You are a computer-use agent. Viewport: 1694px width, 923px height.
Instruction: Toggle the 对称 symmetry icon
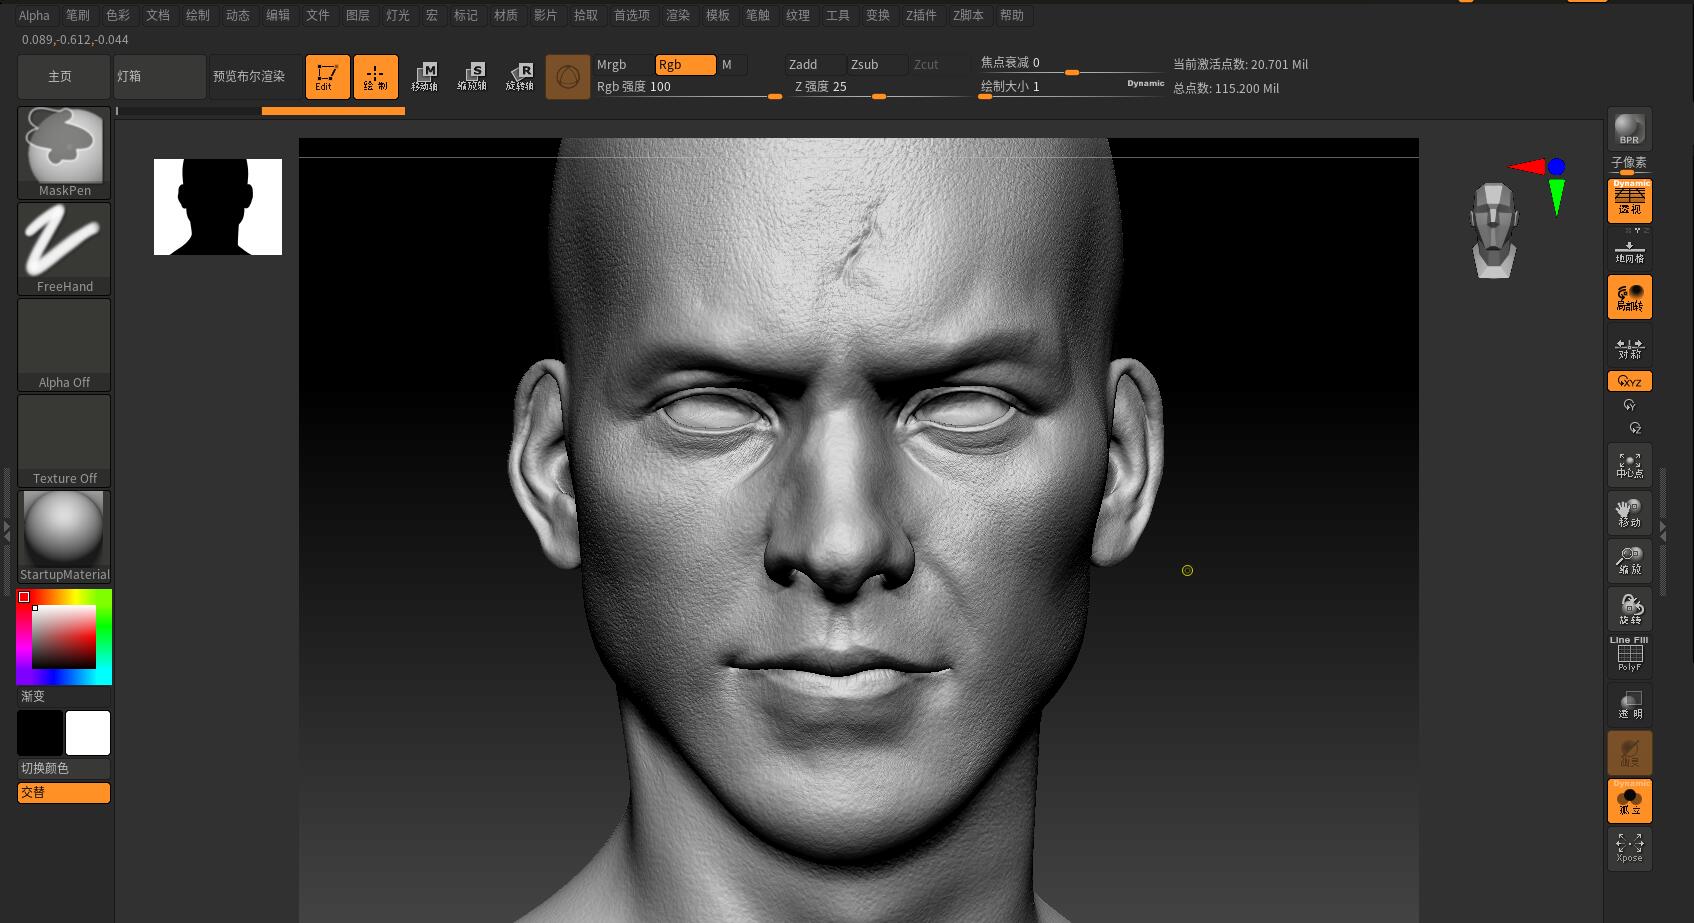tap(1630, 346)
